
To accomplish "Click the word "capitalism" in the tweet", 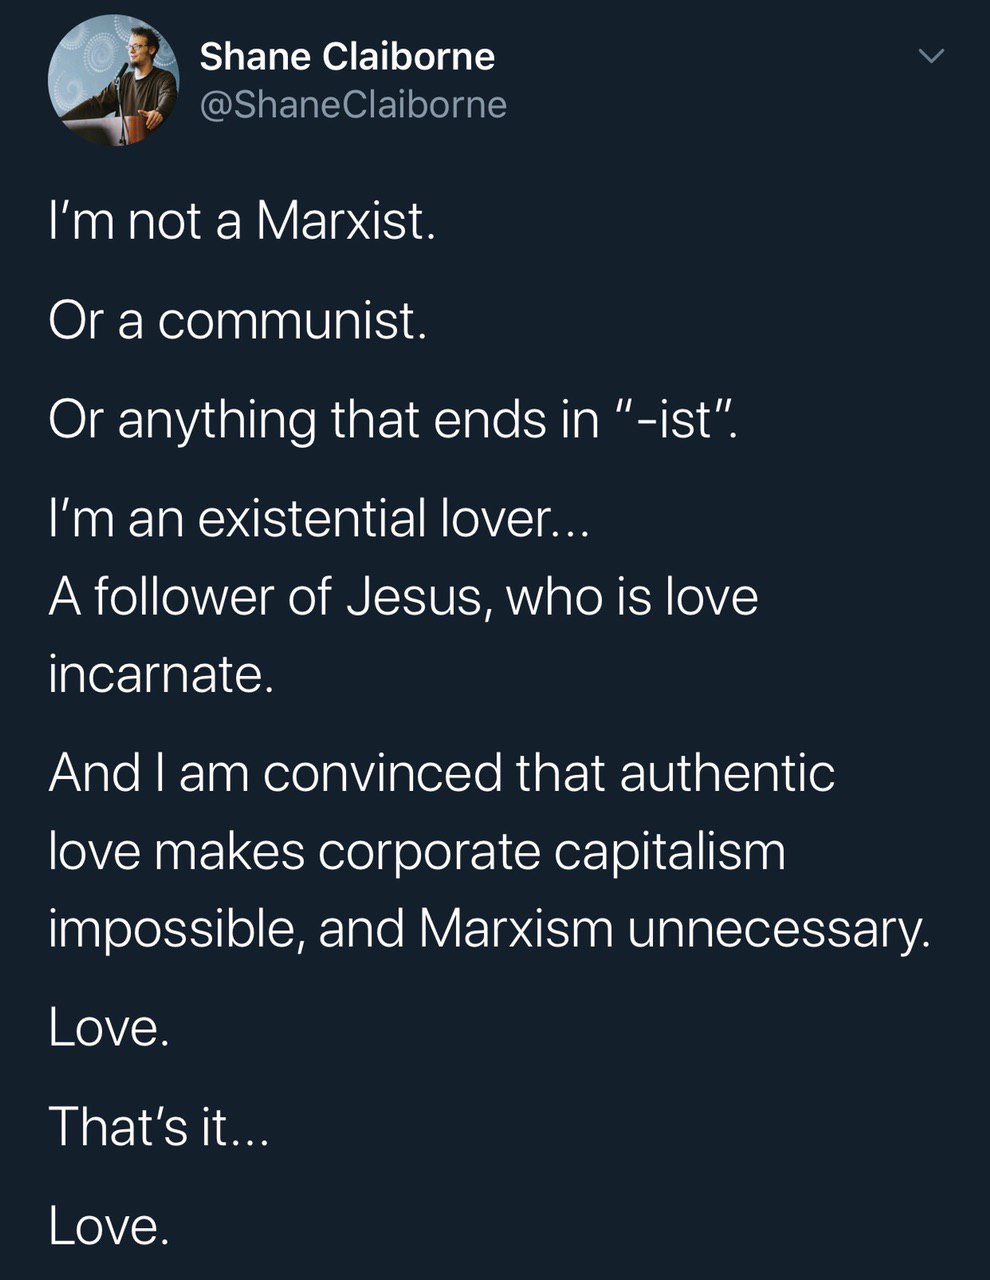I will pos(670,852).
